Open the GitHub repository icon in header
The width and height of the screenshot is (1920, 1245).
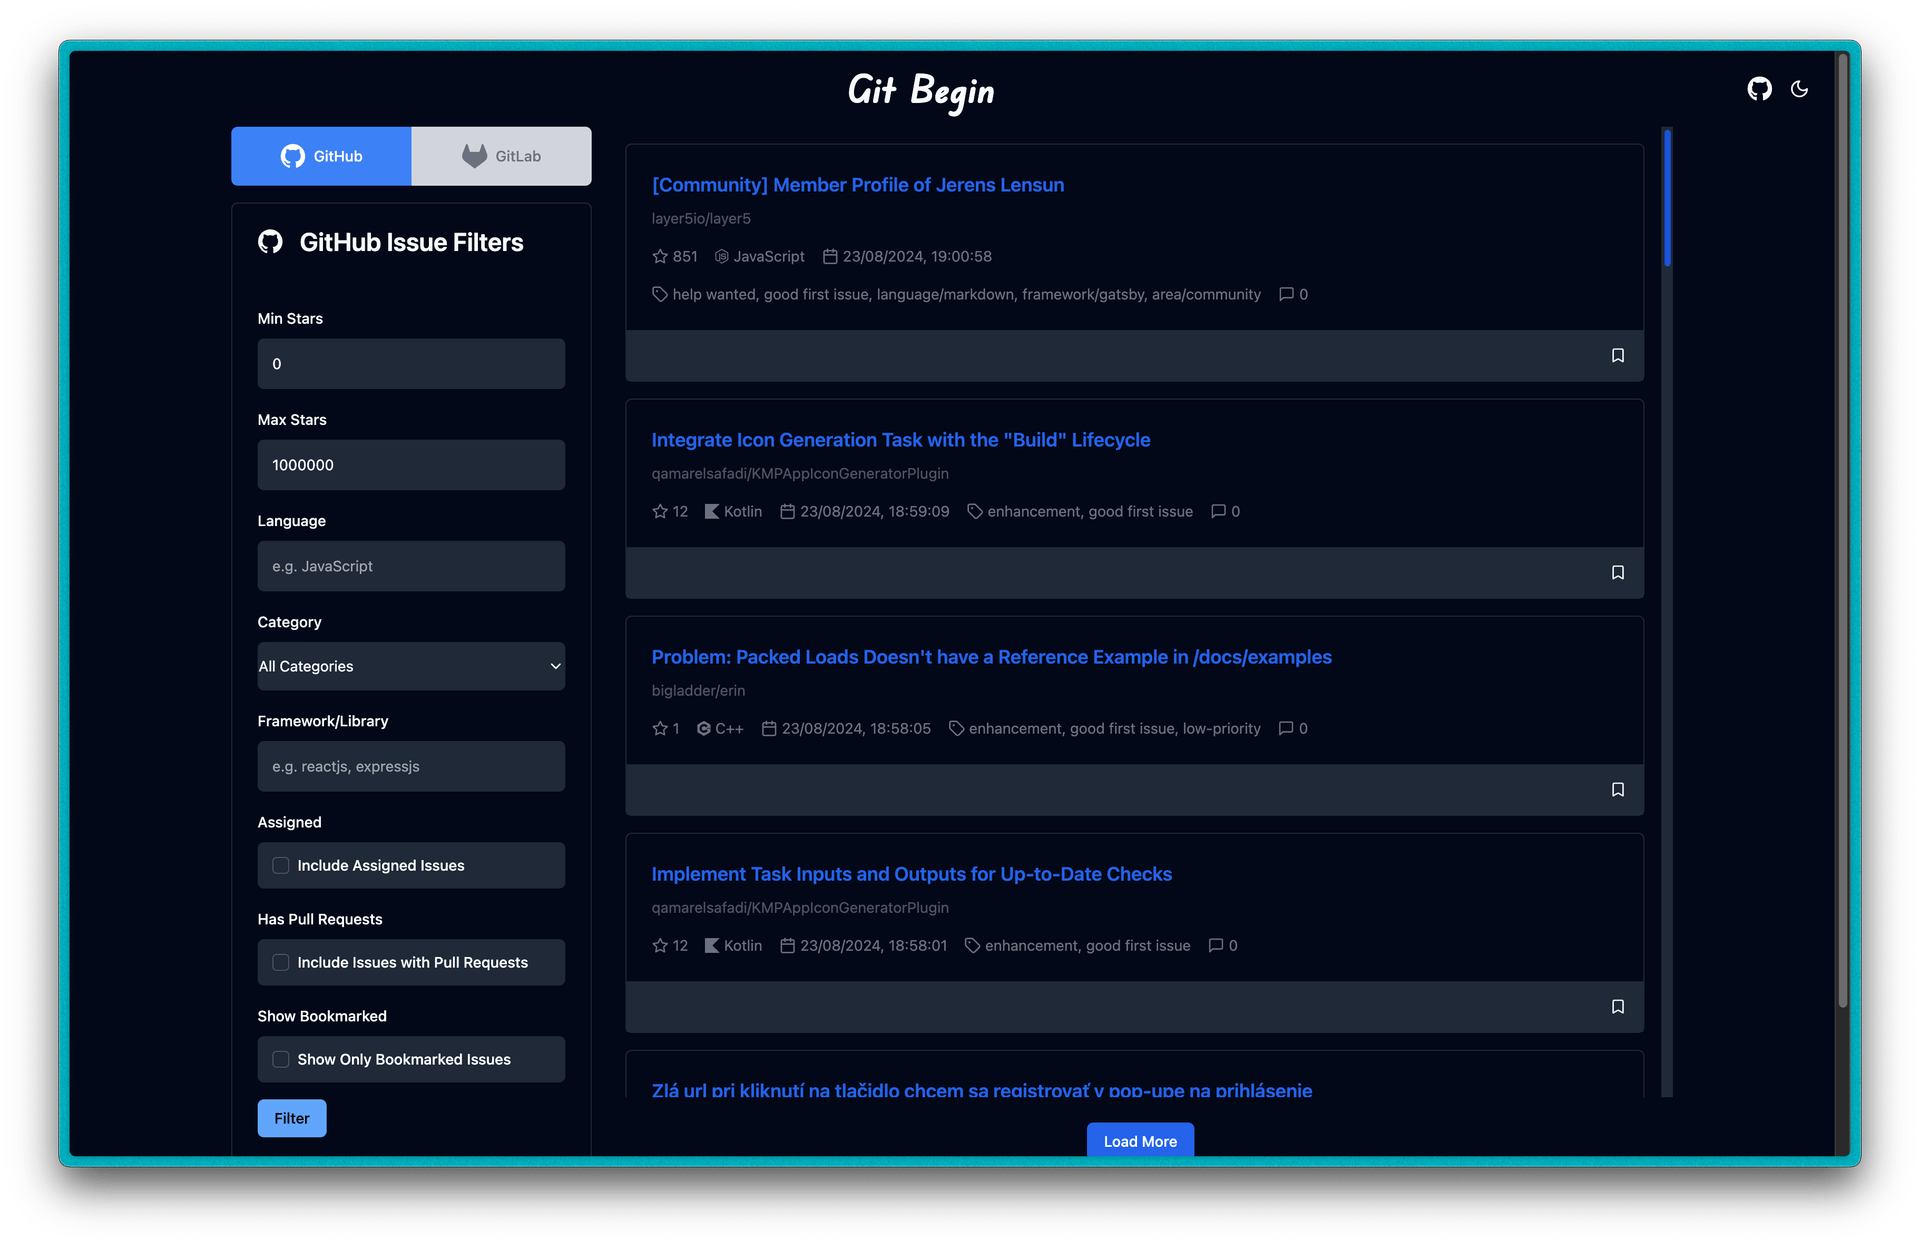(1759, 89)
